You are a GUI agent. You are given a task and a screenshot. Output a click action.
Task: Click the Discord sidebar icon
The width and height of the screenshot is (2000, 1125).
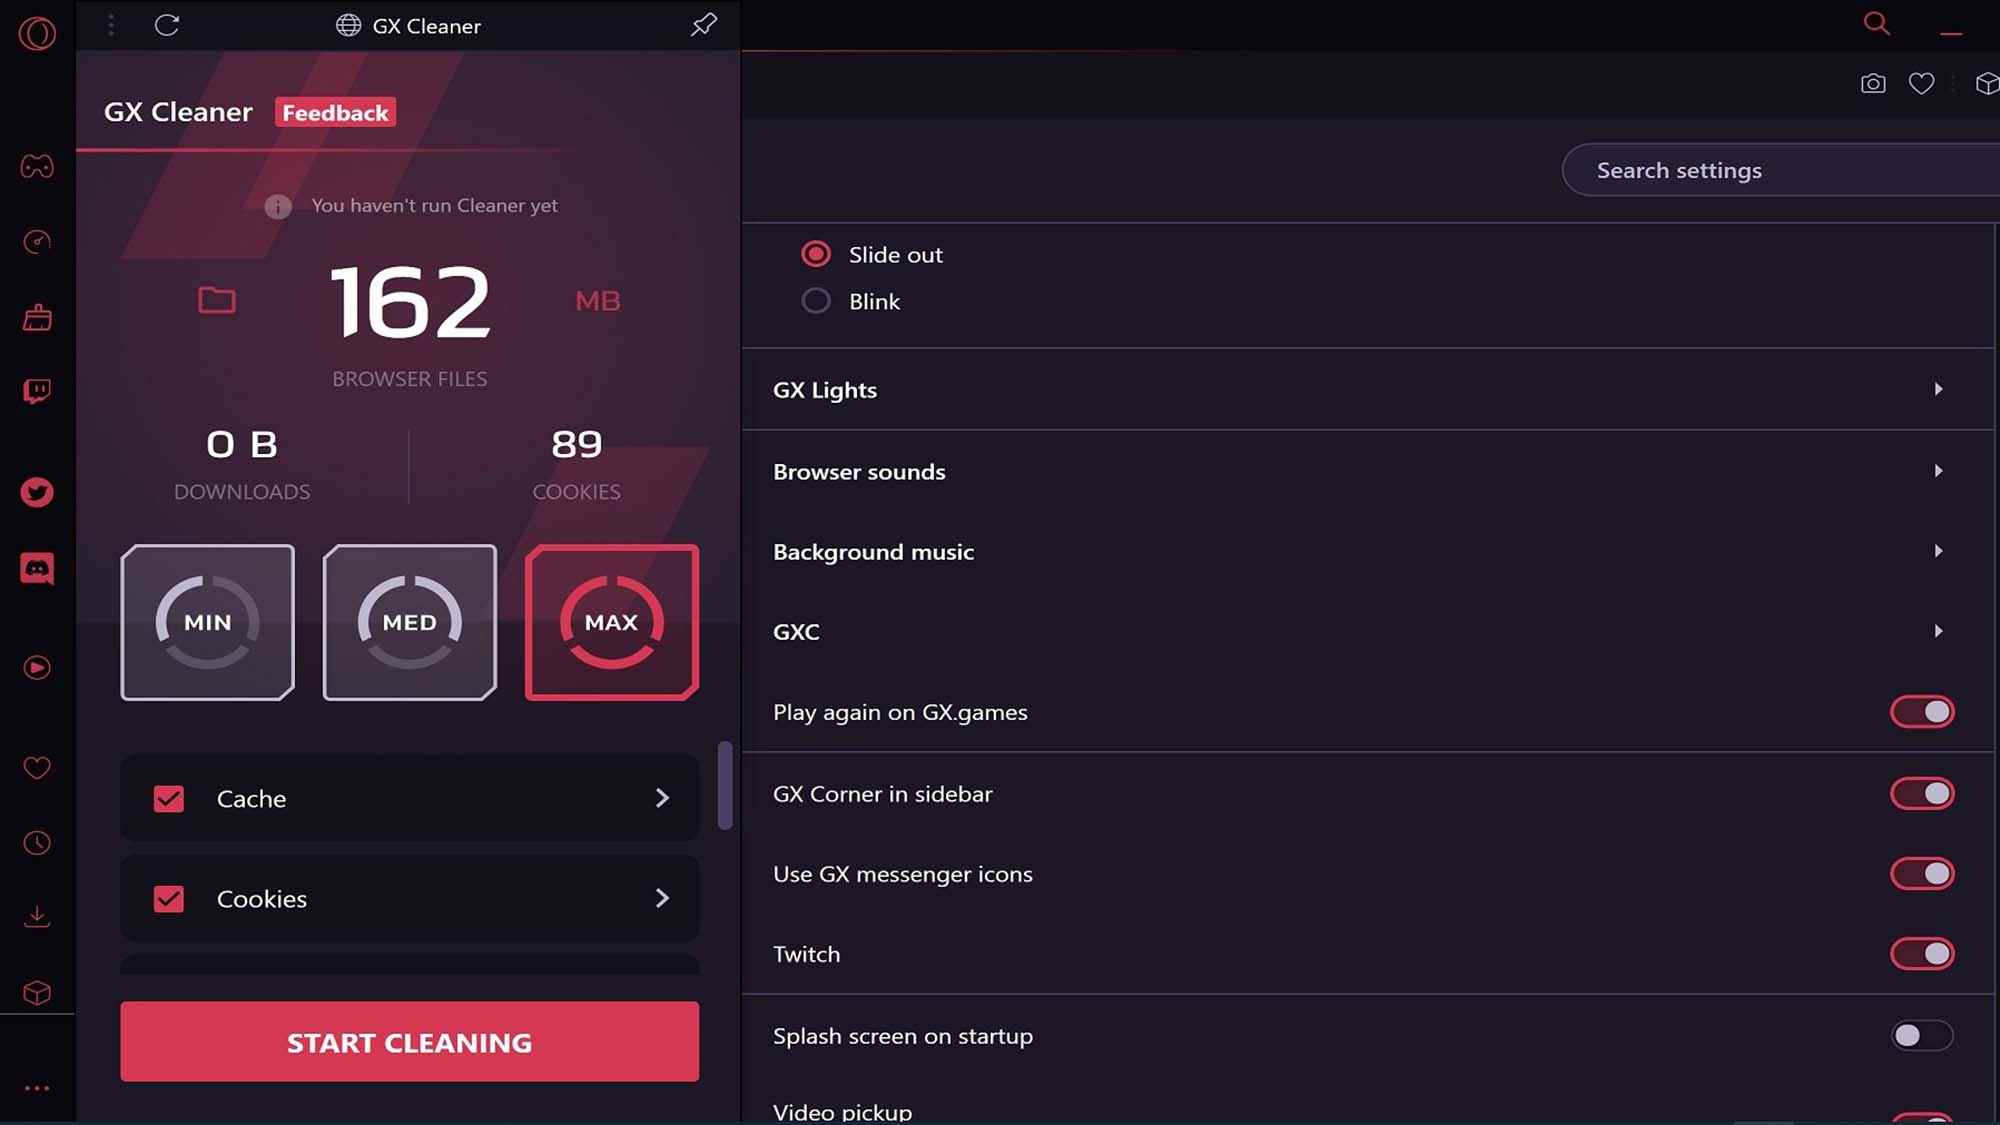(37, 567)
